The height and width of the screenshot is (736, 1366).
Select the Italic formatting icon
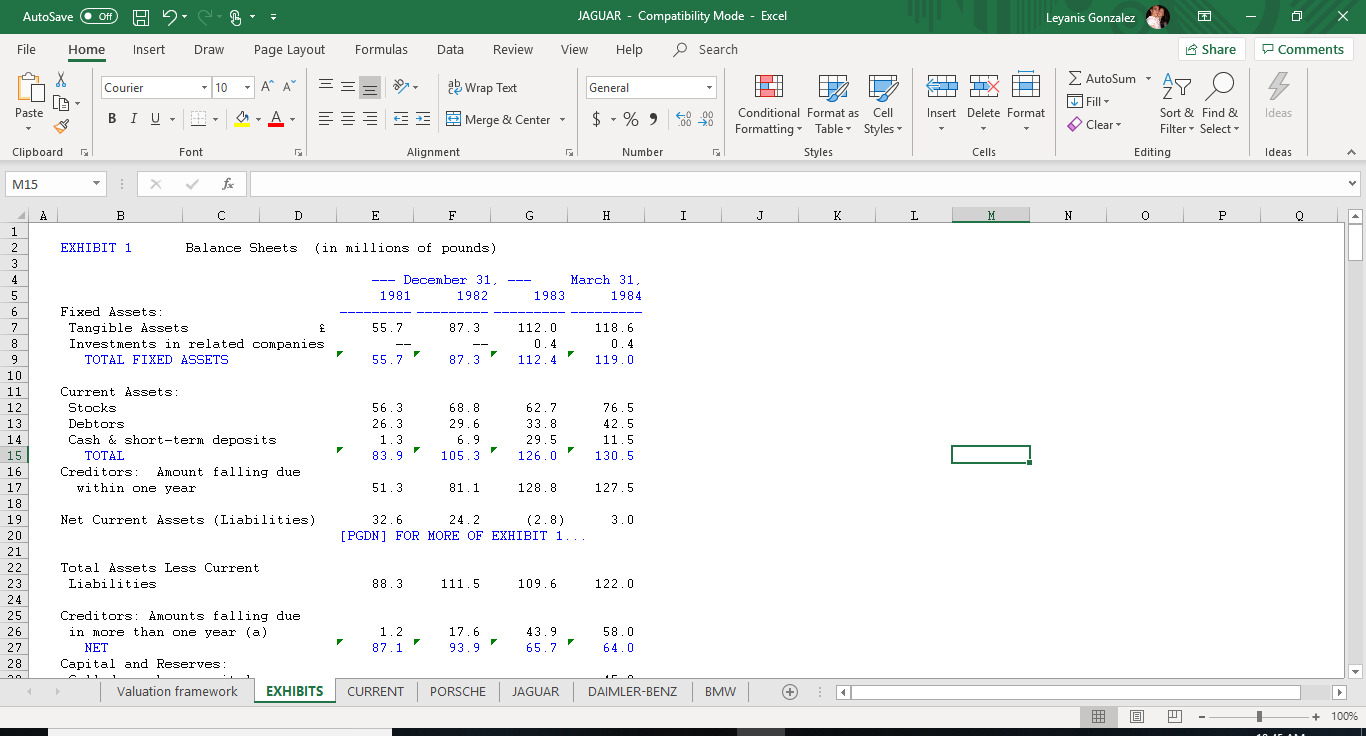point(133,119)
